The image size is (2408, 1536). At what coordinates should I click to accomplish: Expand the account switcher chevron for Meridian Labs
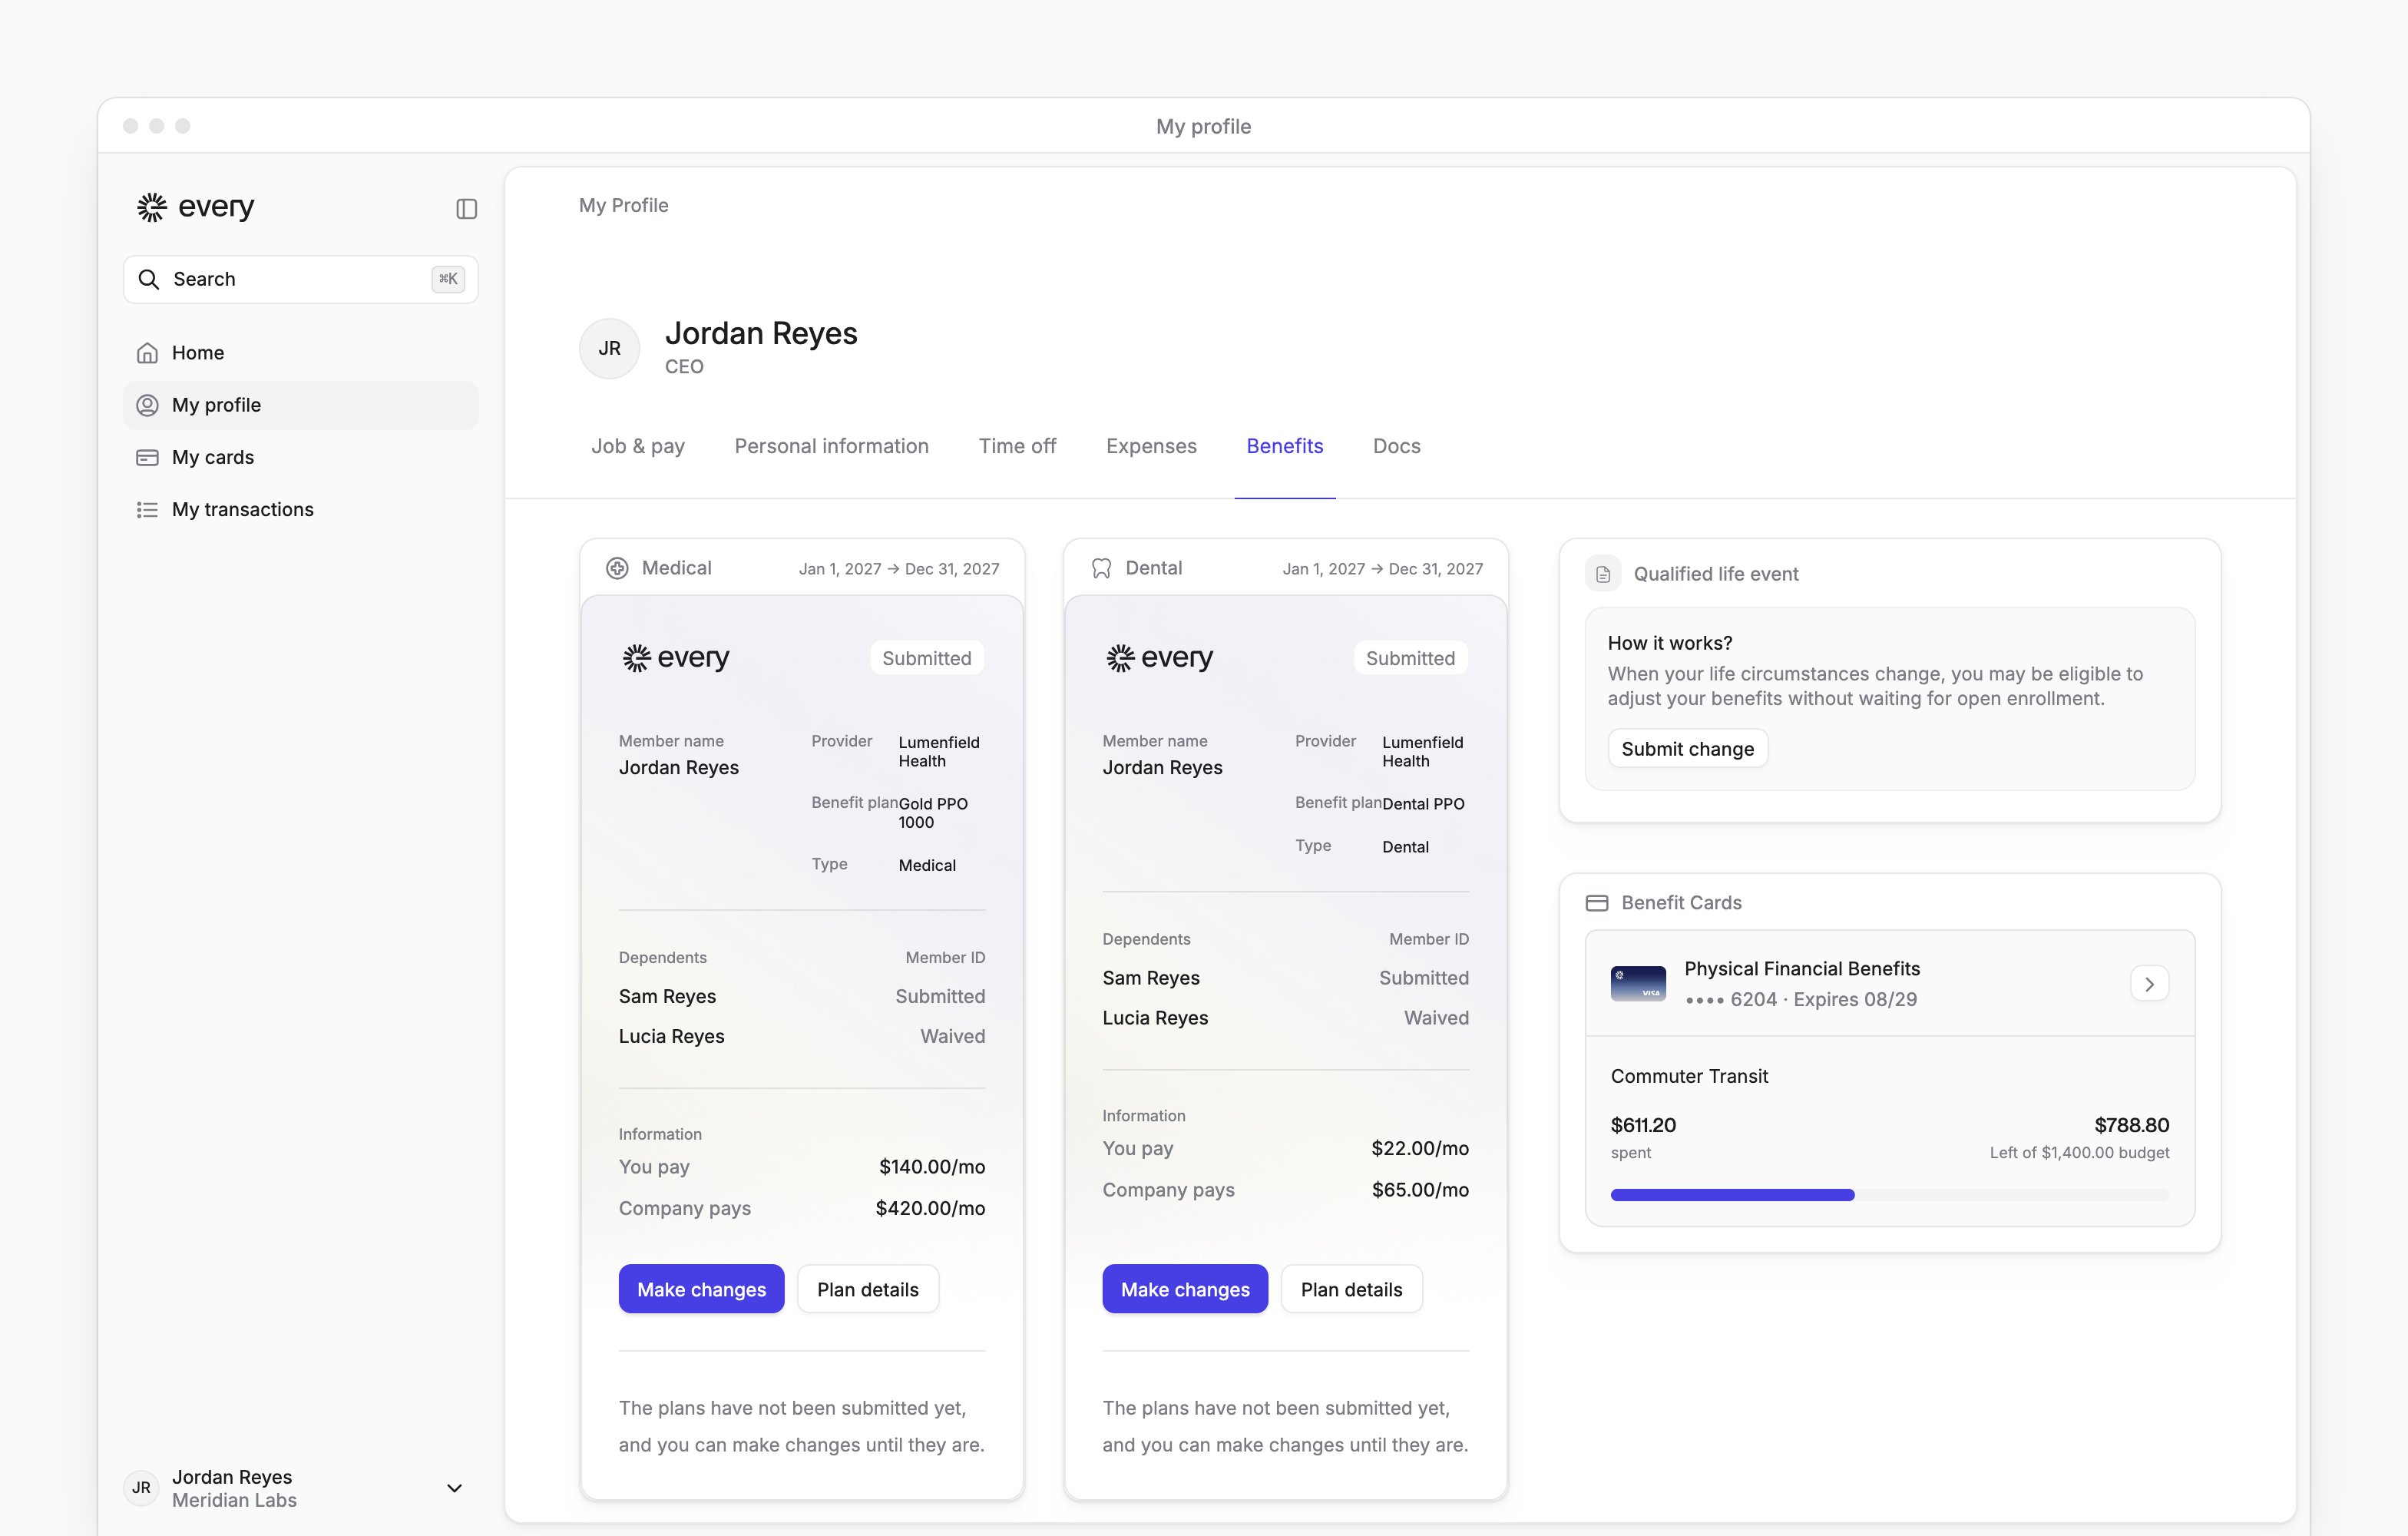coord(454,1488)
